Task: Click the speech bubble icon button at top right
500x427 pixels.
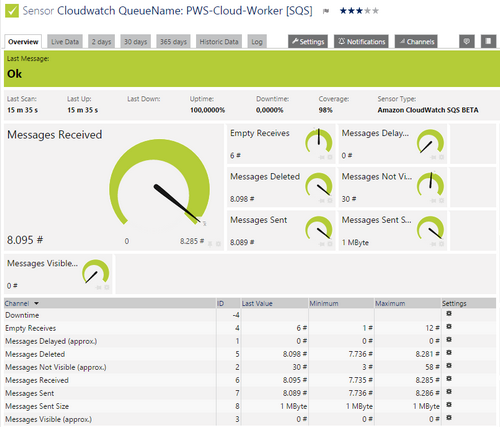Action: [467, 41]
